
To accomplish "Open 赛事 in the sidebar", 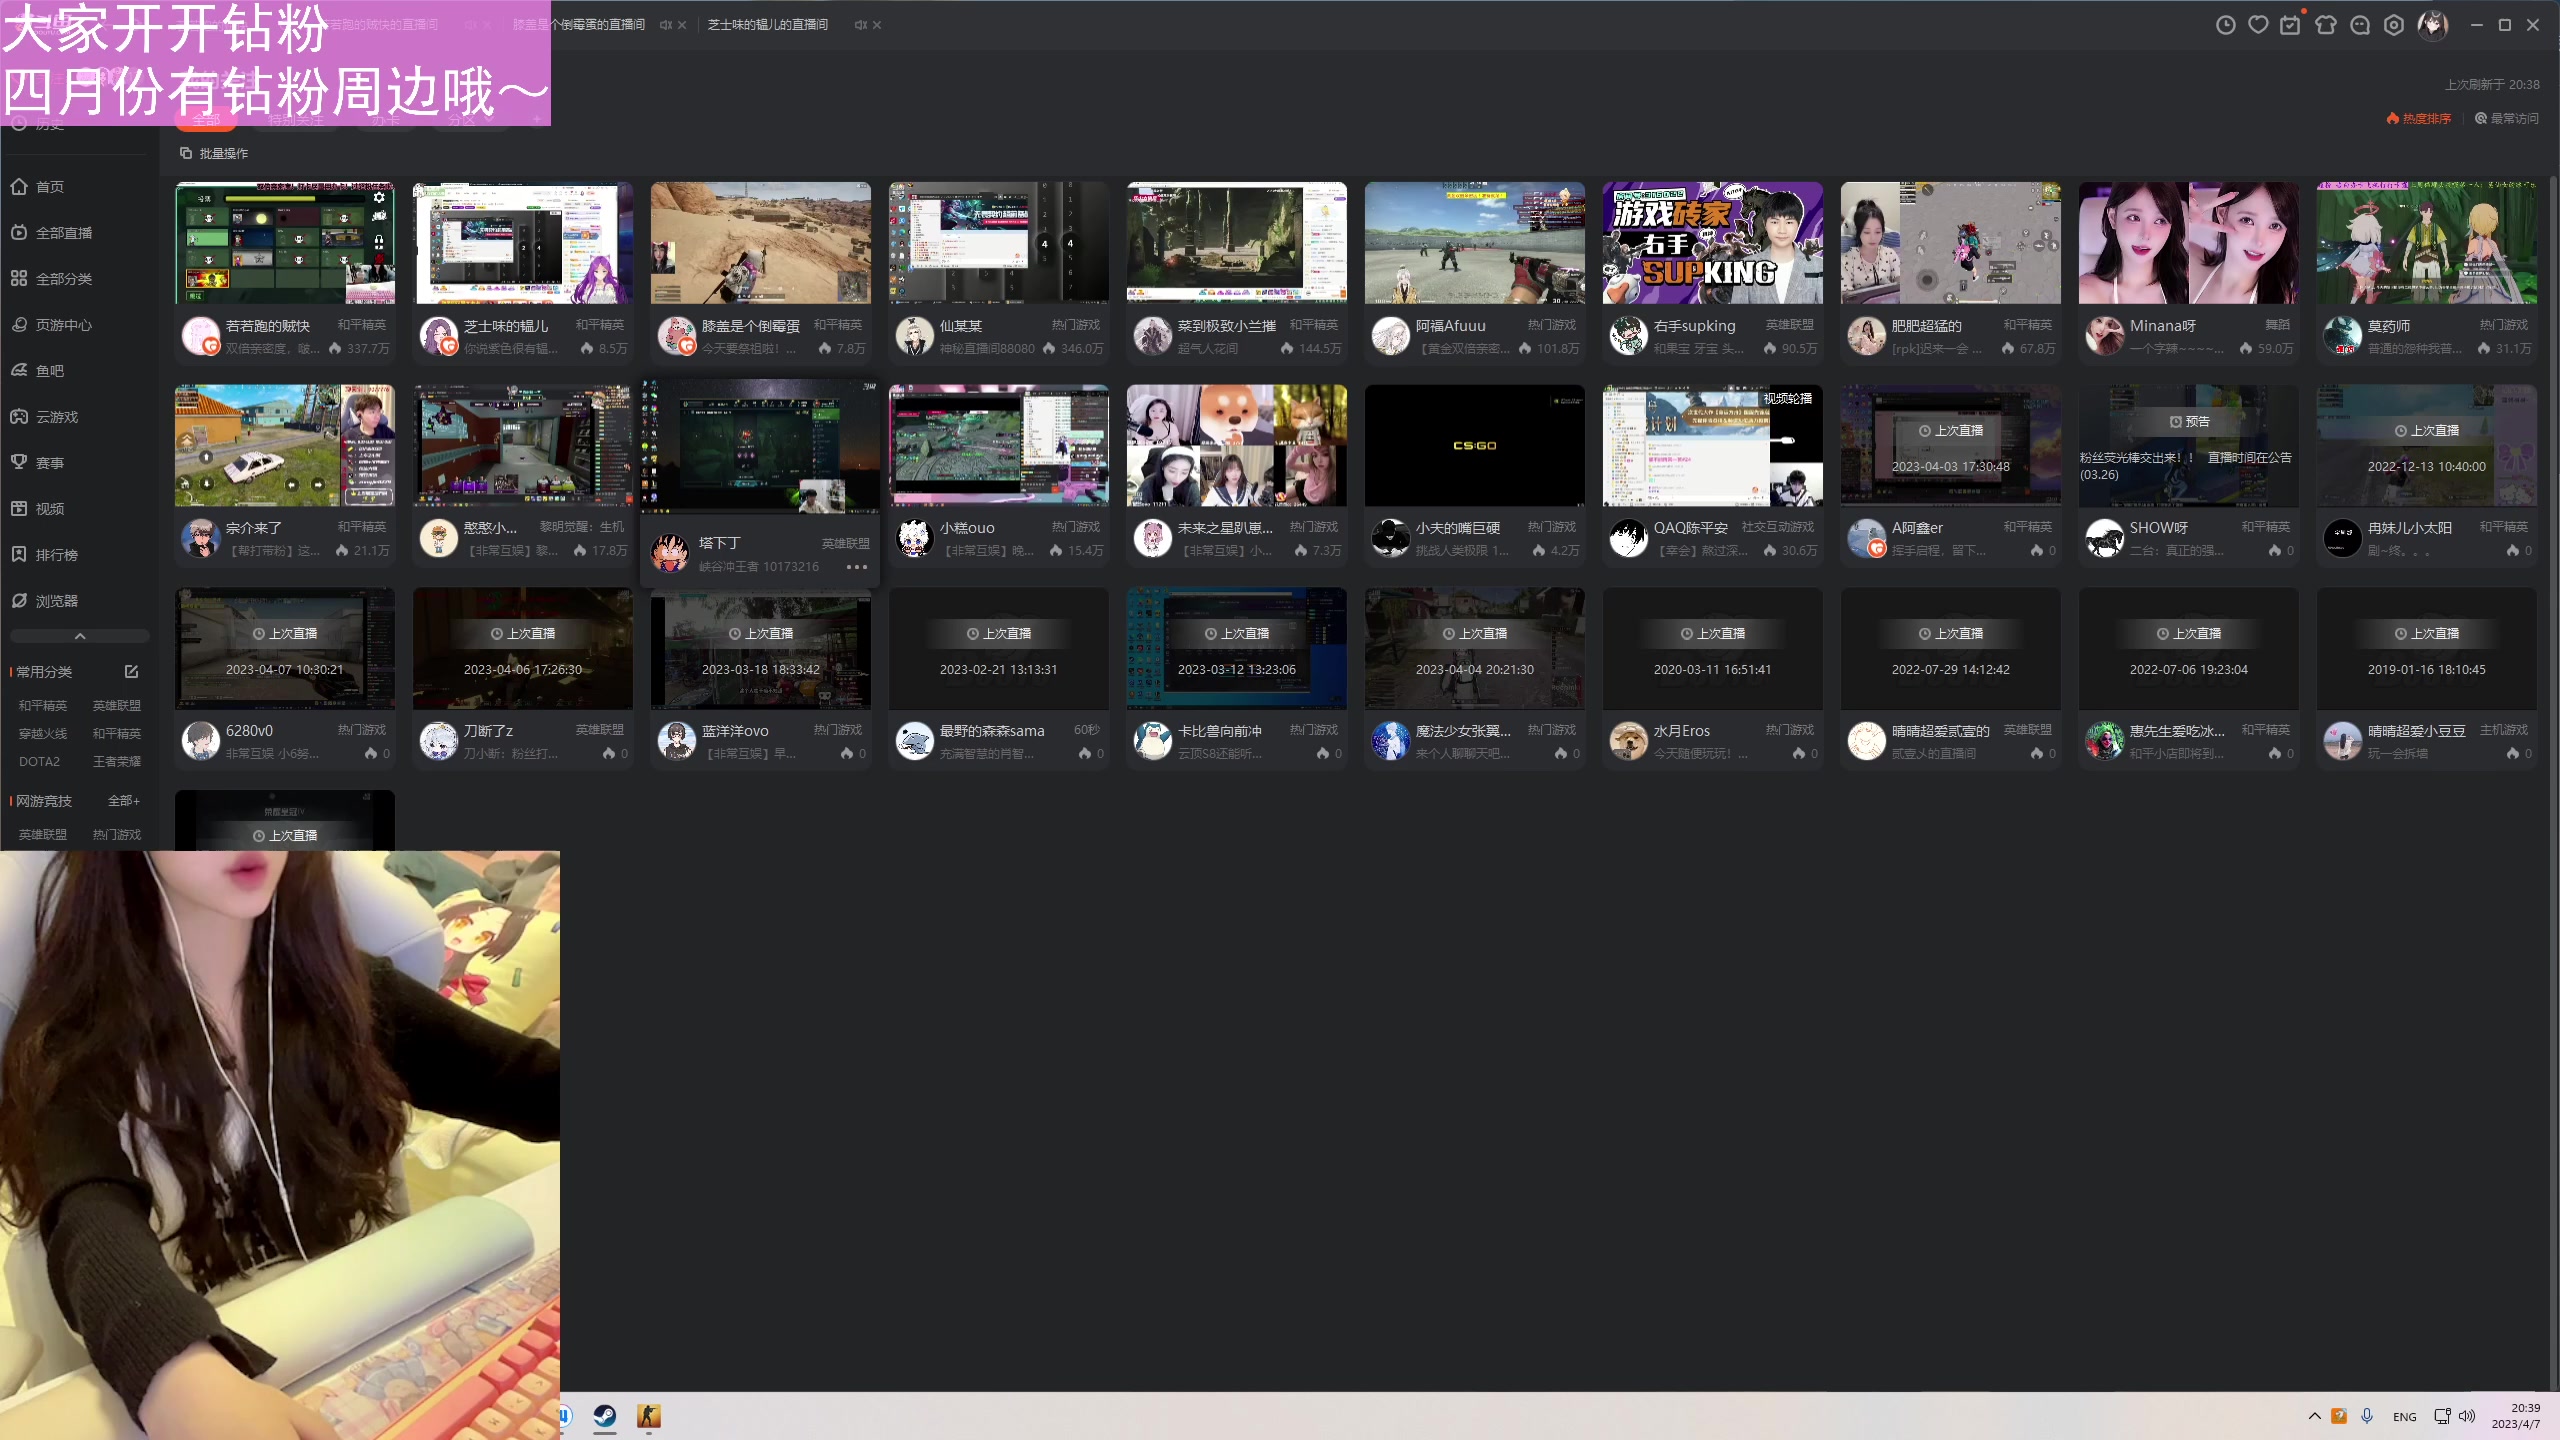I will 38,463.
